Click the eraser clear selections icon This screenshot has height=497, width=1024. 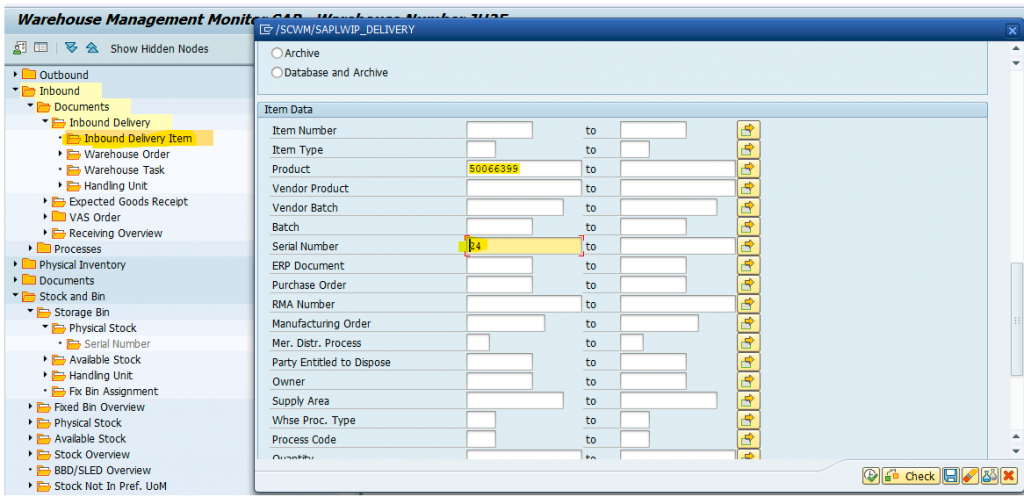click(970, 476)
